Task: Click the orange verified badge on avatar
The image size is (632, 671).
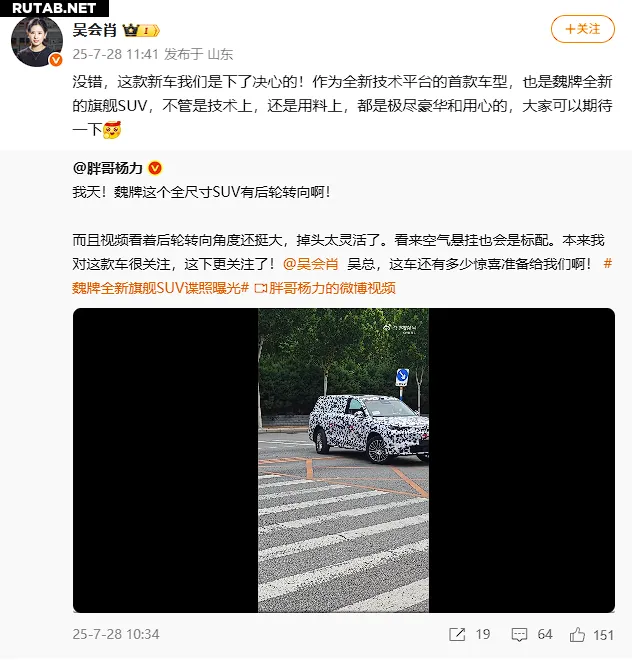Action: [56, 60]
